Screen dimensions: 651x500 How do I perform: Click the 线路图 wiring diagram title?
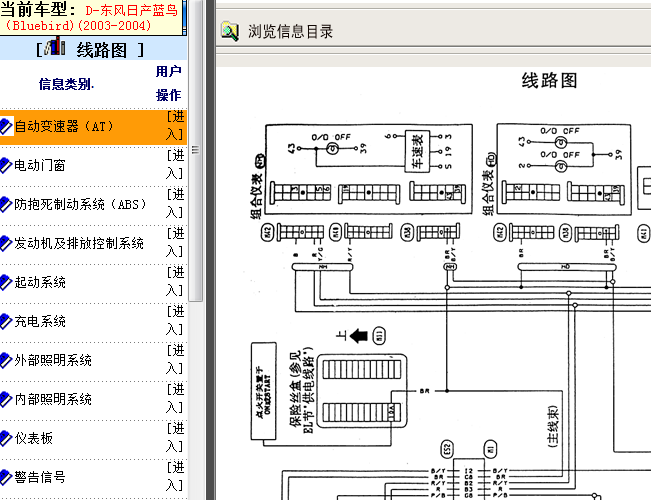pos(549,81)
